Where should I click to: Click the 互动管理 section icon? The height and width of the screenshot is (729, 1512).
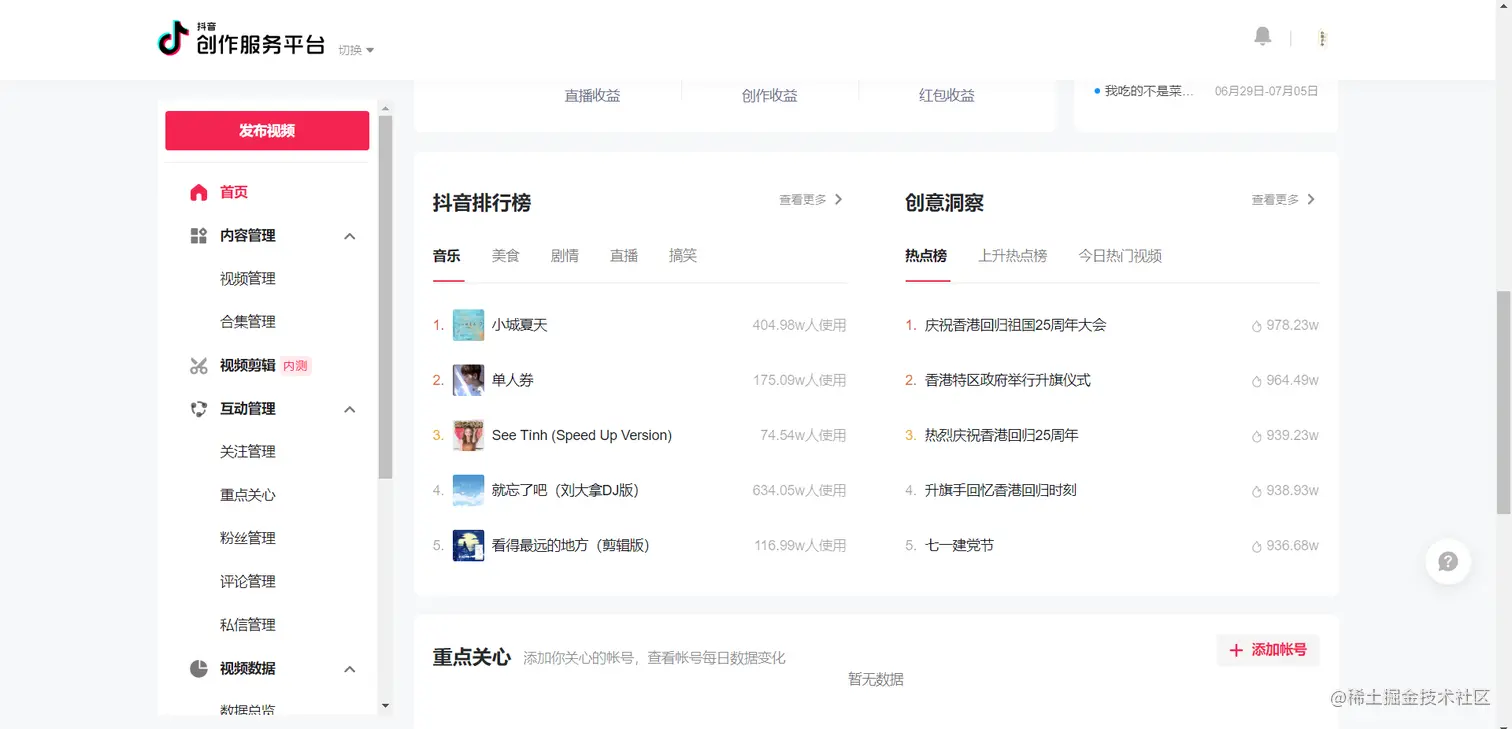click(199, 408)
